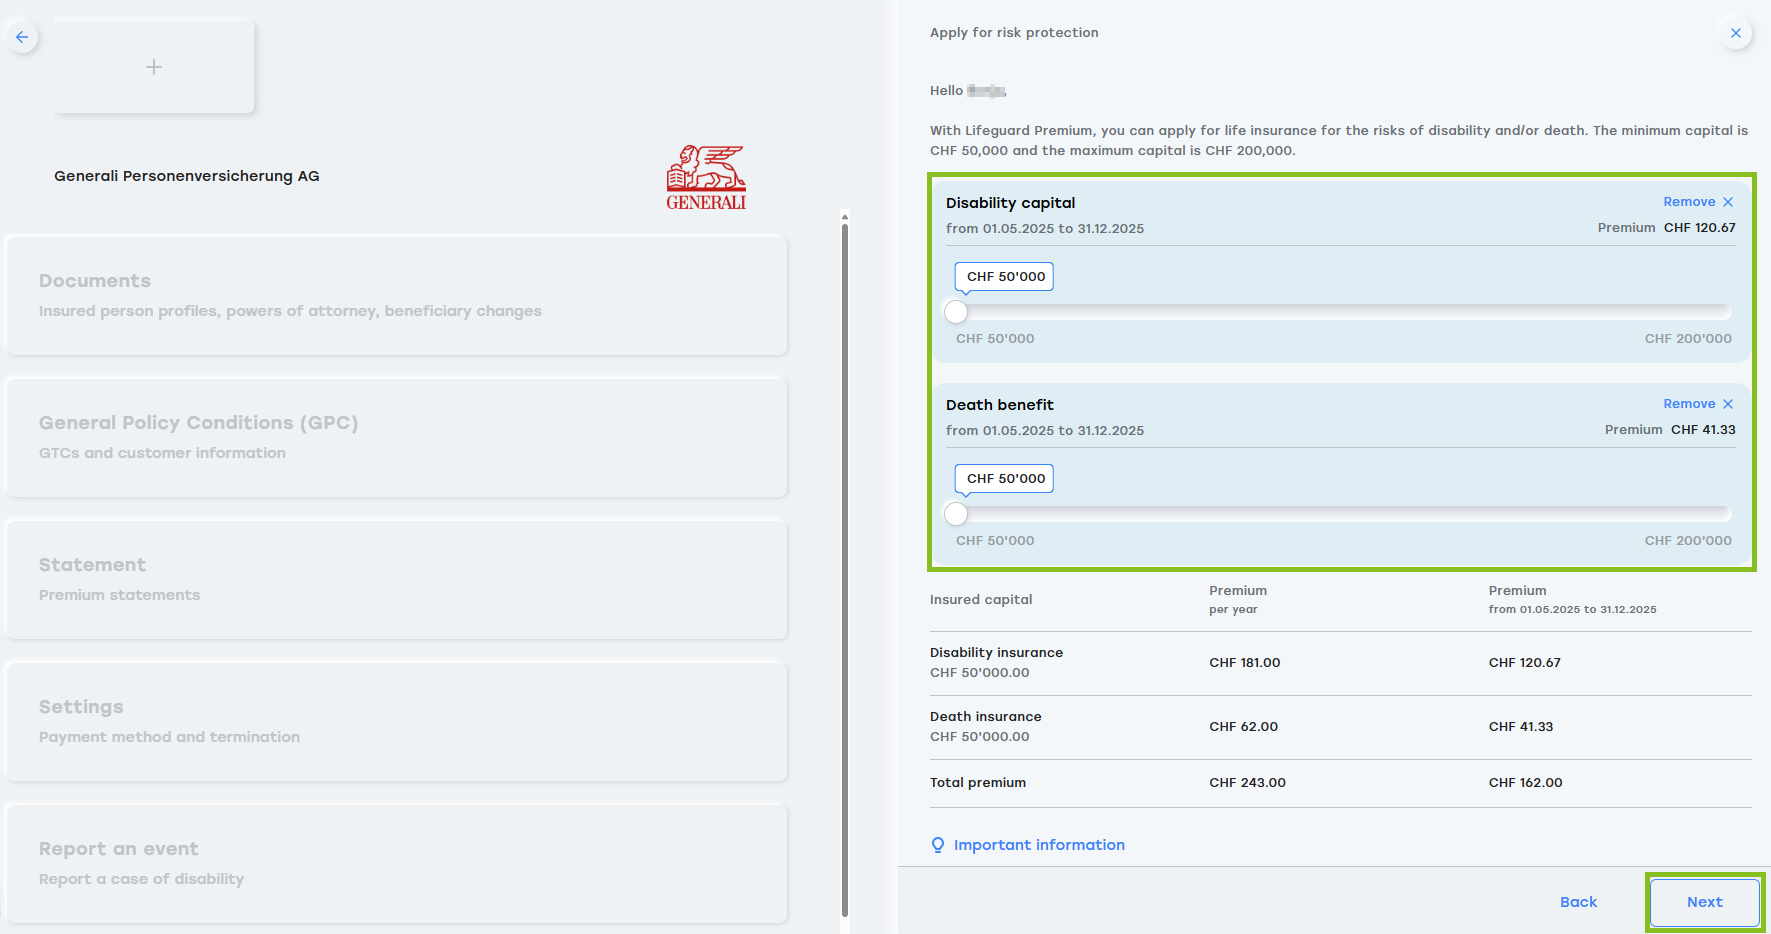The image size is (1771, 934).
Task: Click the Generali lion logo
Action: pyautogui.click(x=706, y=177)
